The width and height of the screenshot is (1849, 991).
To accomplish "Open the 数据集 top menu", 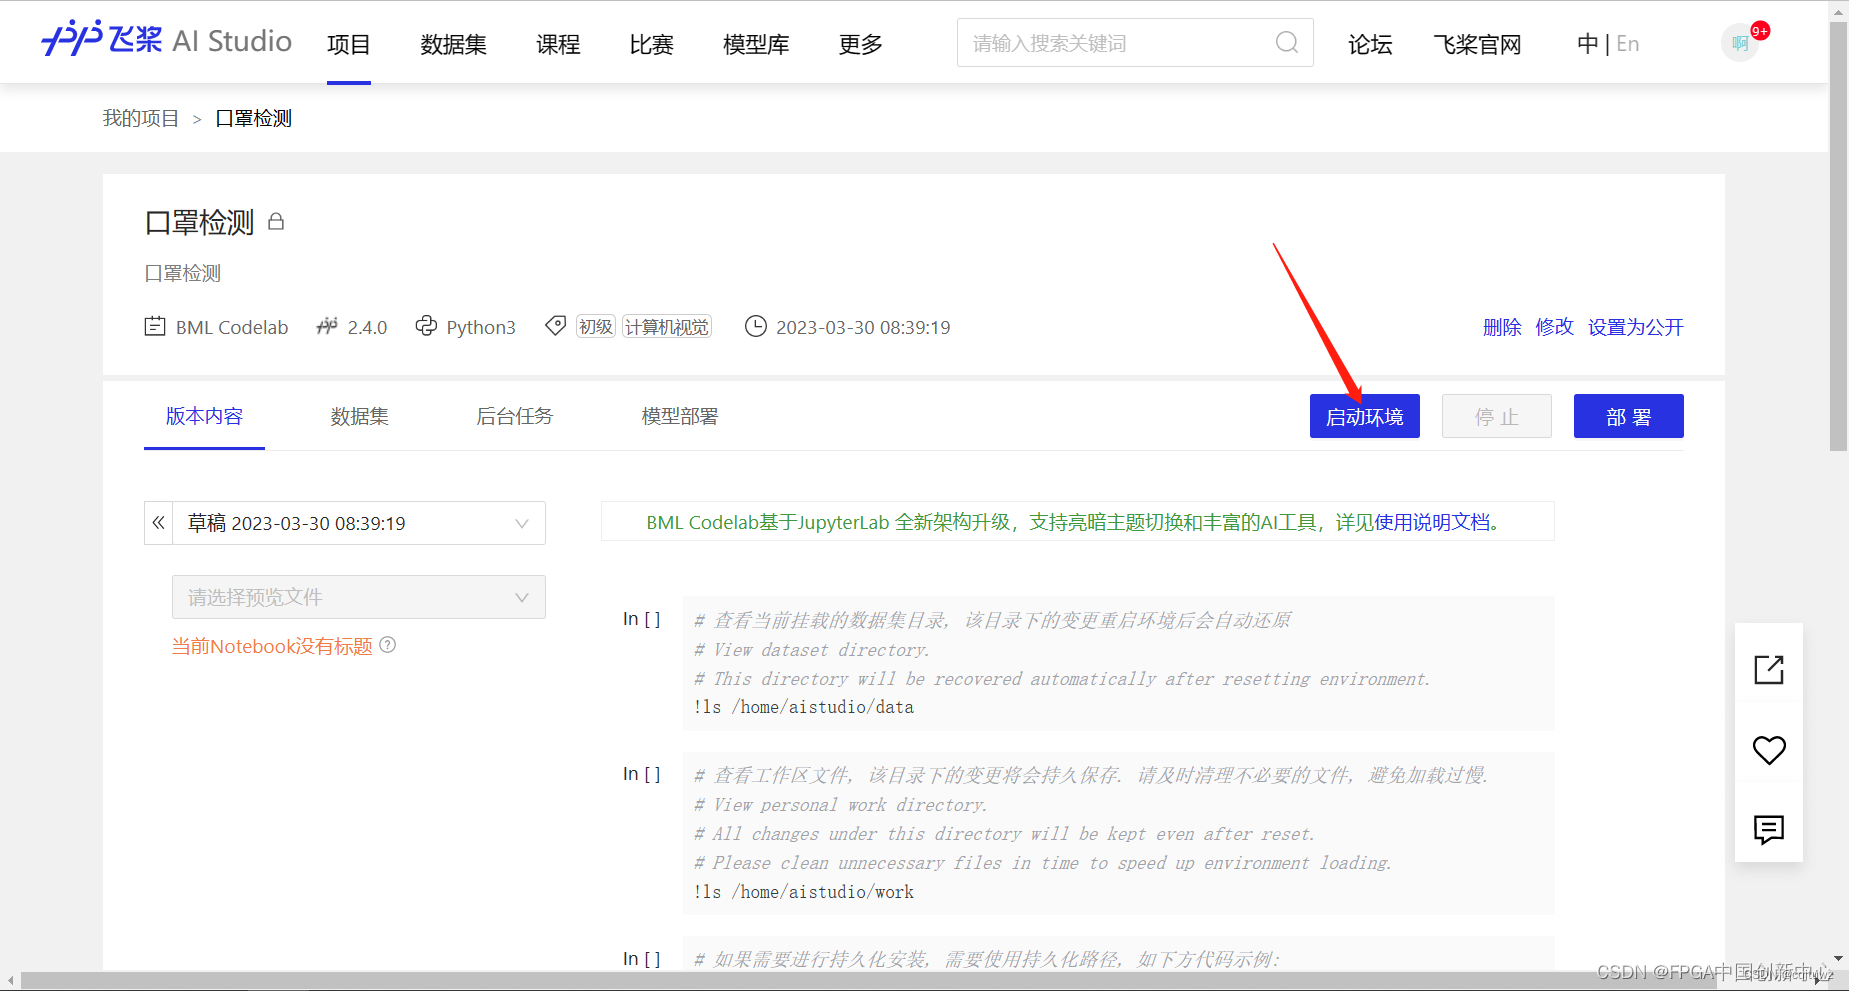I will [x=453, y=44].
